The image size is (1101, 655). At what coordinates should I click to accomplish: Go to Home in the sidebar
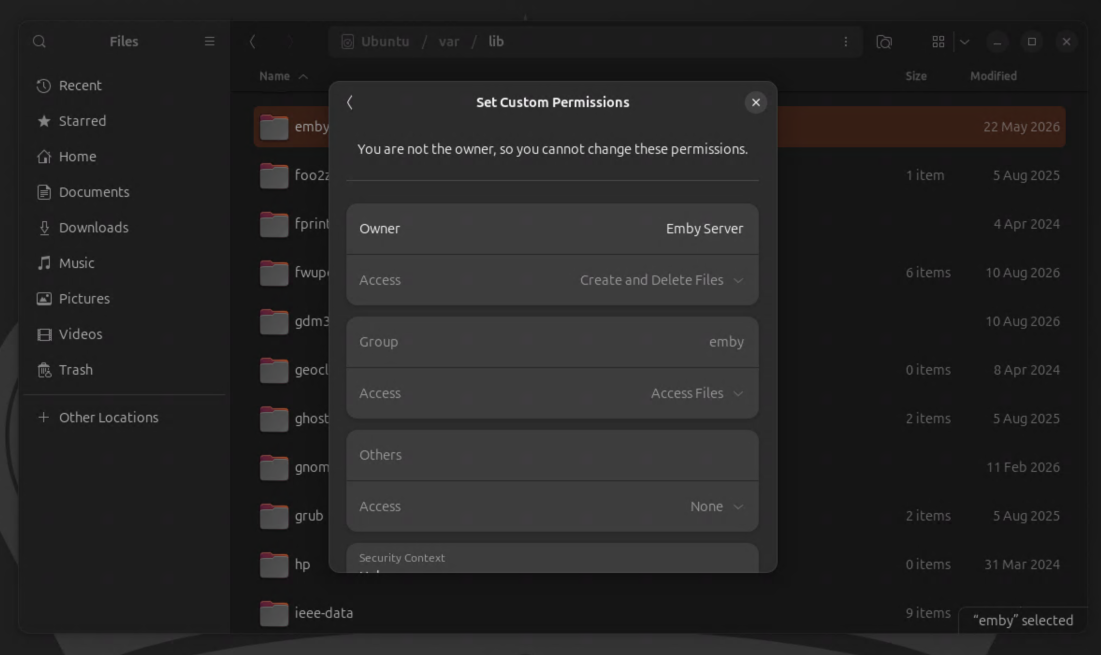124,157
